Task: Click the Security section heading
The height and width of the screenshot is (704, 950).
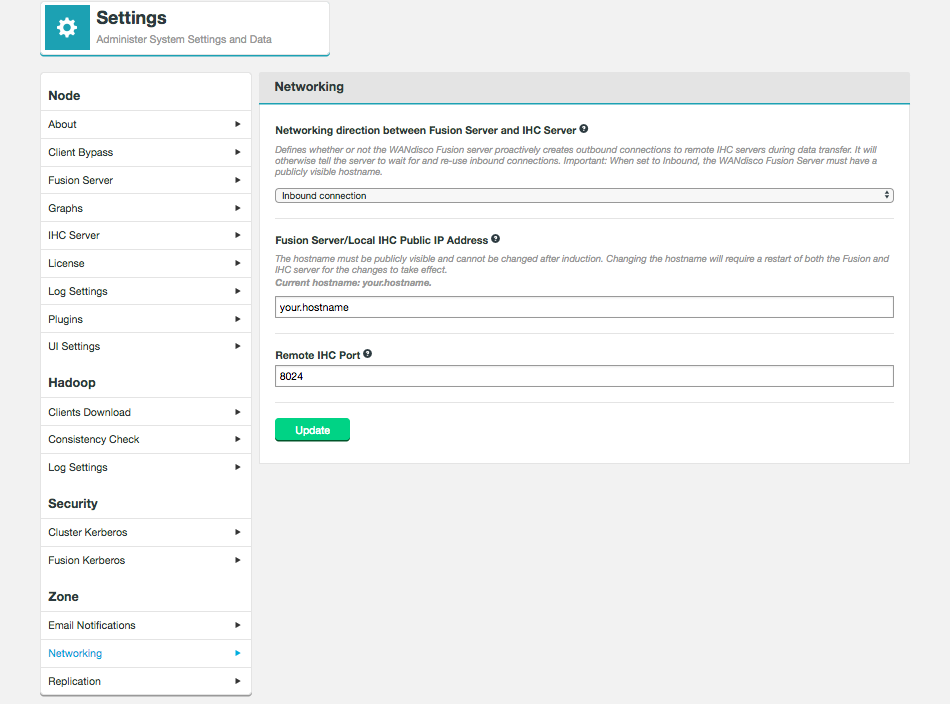Action: 73,503
